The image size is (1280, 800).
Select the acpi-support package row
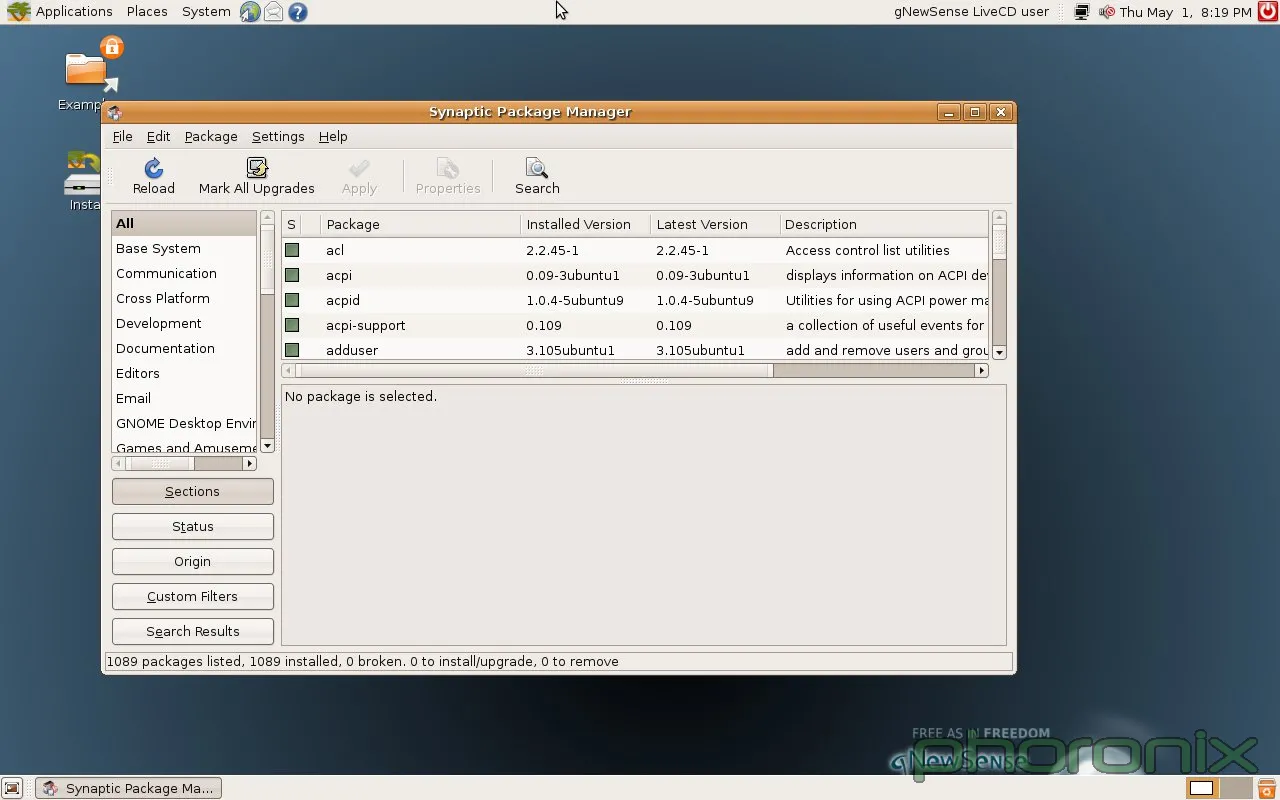(635, 325)
